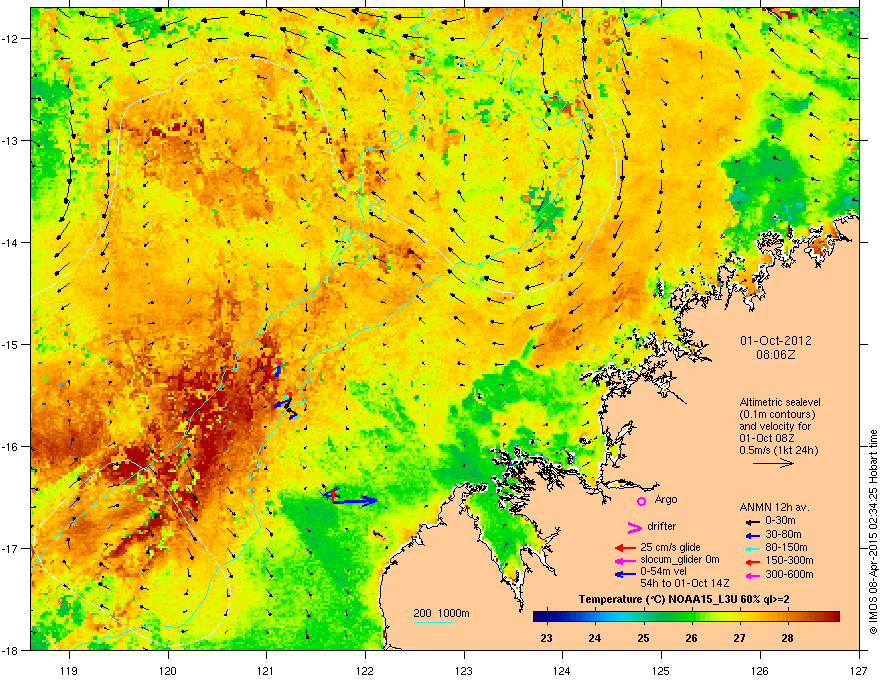Screen dimensions: 880x680
Task: Click the 28 tick on temperature scale
Action: [788, 638]
